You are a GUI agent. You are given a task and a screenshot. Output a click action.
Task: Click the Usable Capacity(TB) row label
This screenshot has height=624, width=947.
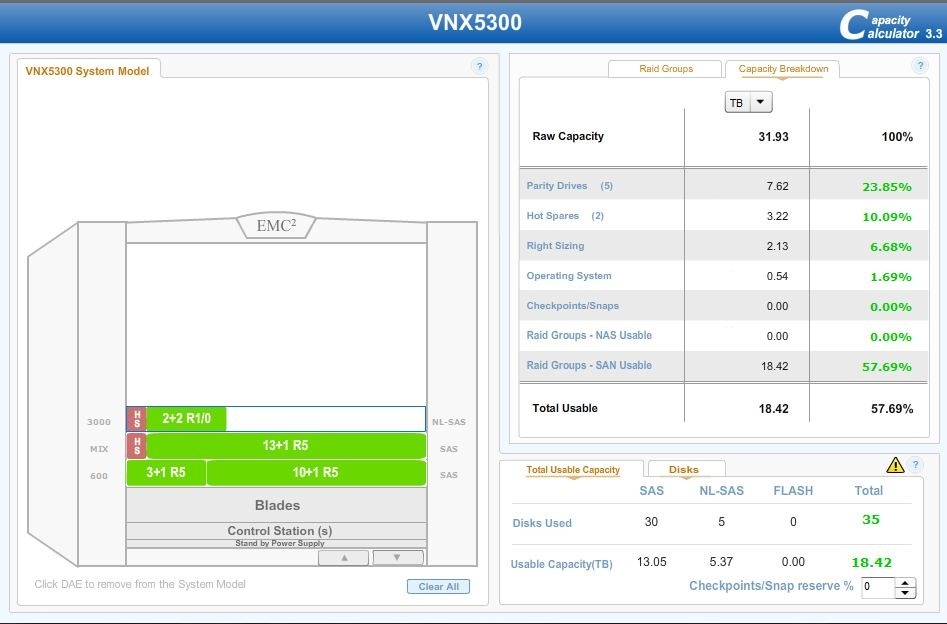tap(562, 564)
